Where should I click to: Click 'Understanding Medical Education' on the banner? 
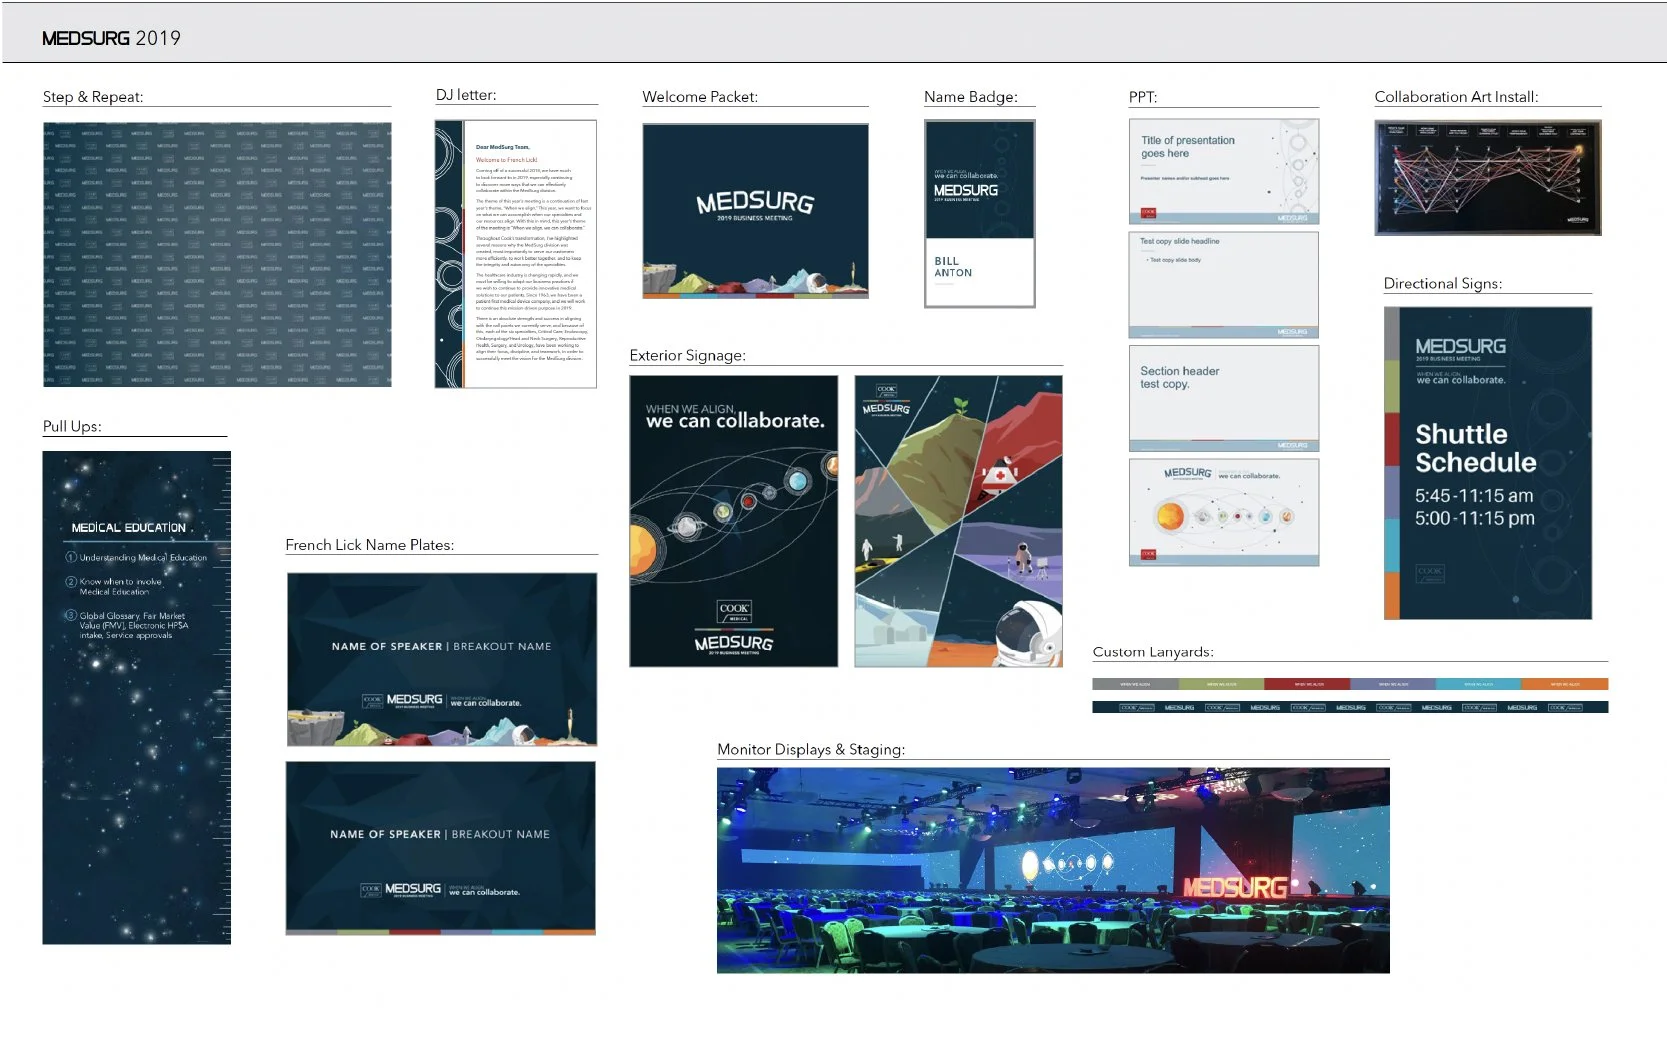[143, 558]
